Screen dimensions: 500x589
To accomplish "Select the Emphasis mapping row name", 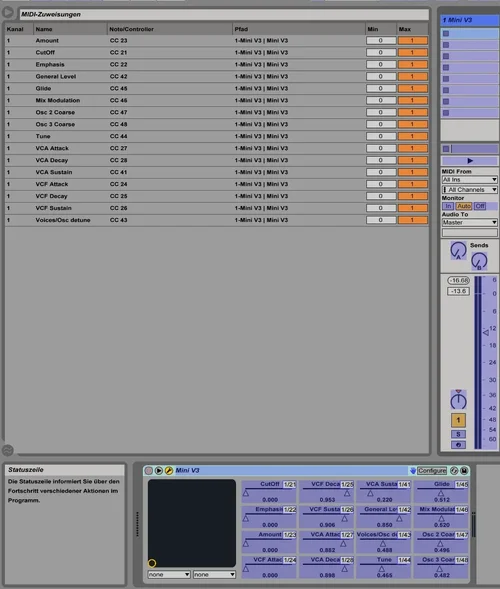I will (x=50, y=65).
